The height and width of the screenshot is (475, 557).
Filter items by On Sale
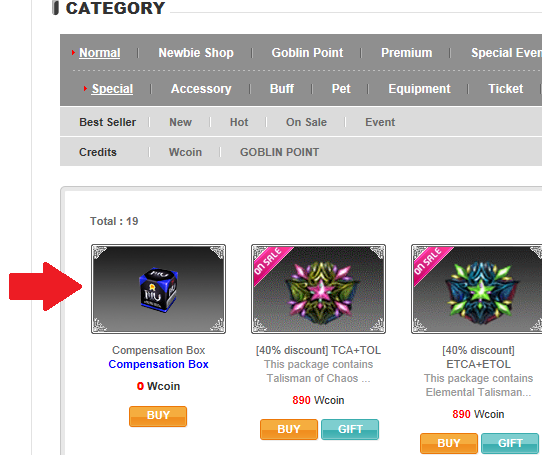coord(306,122)
